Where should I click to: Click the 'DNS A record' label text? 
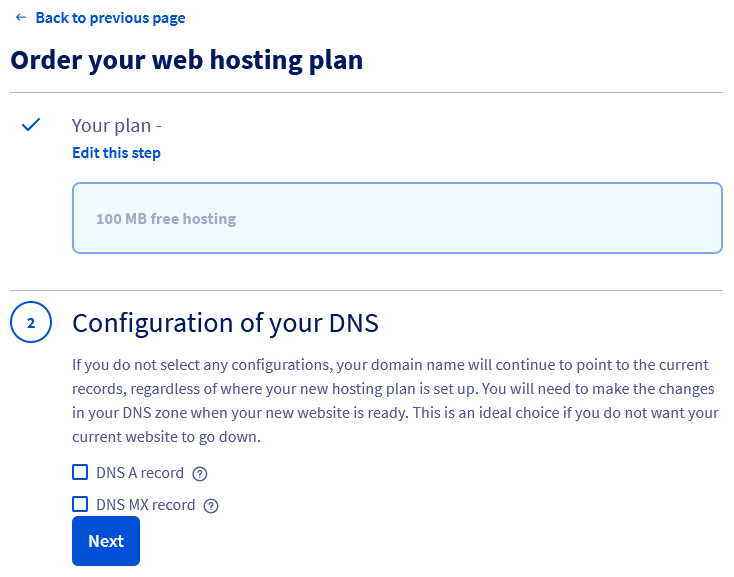(x=140, y=473)
